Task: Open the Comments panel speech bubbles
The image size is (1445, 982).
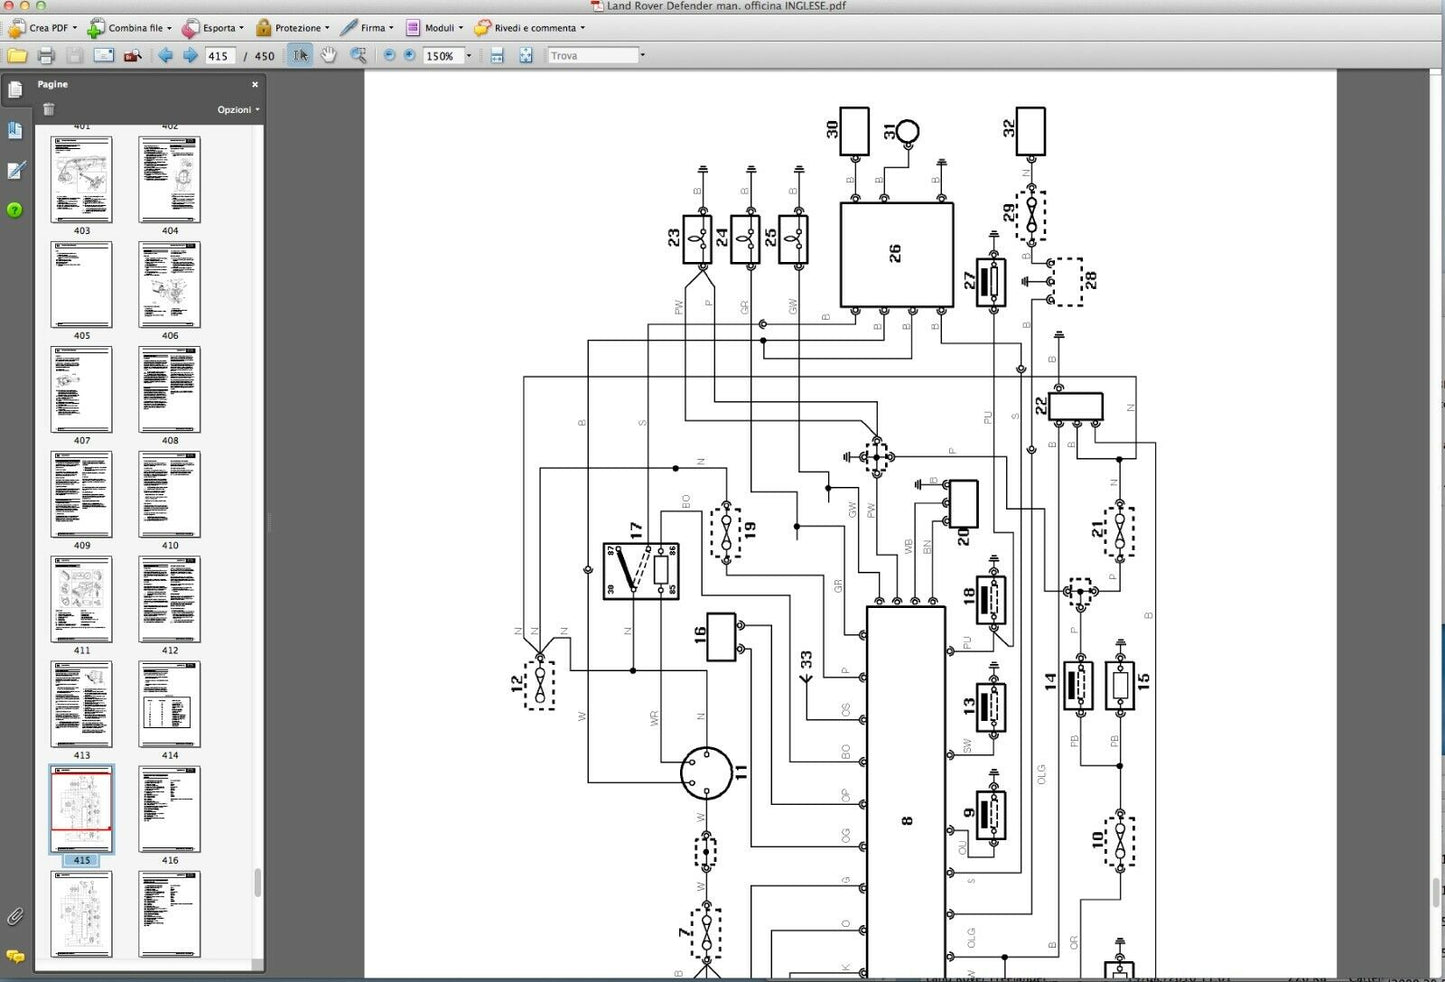Action: pyautogui.click(x=15, y=956)
